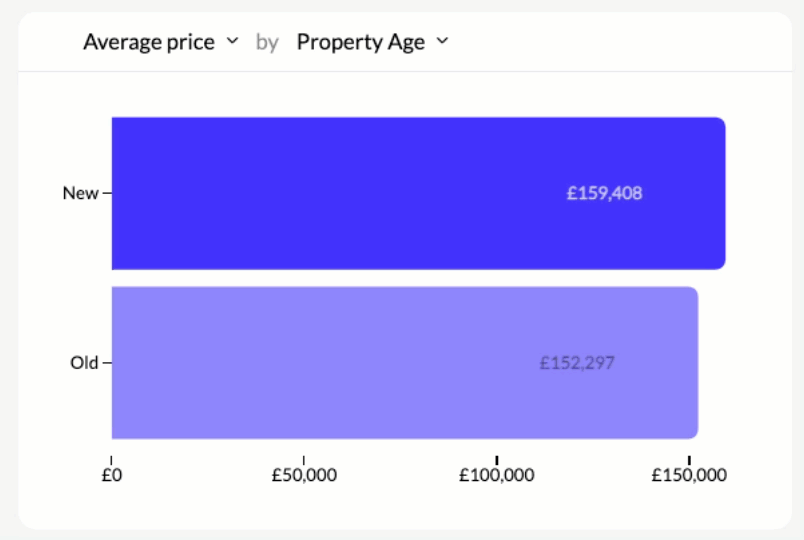Click the 'by' separator text

click(267, 42)
